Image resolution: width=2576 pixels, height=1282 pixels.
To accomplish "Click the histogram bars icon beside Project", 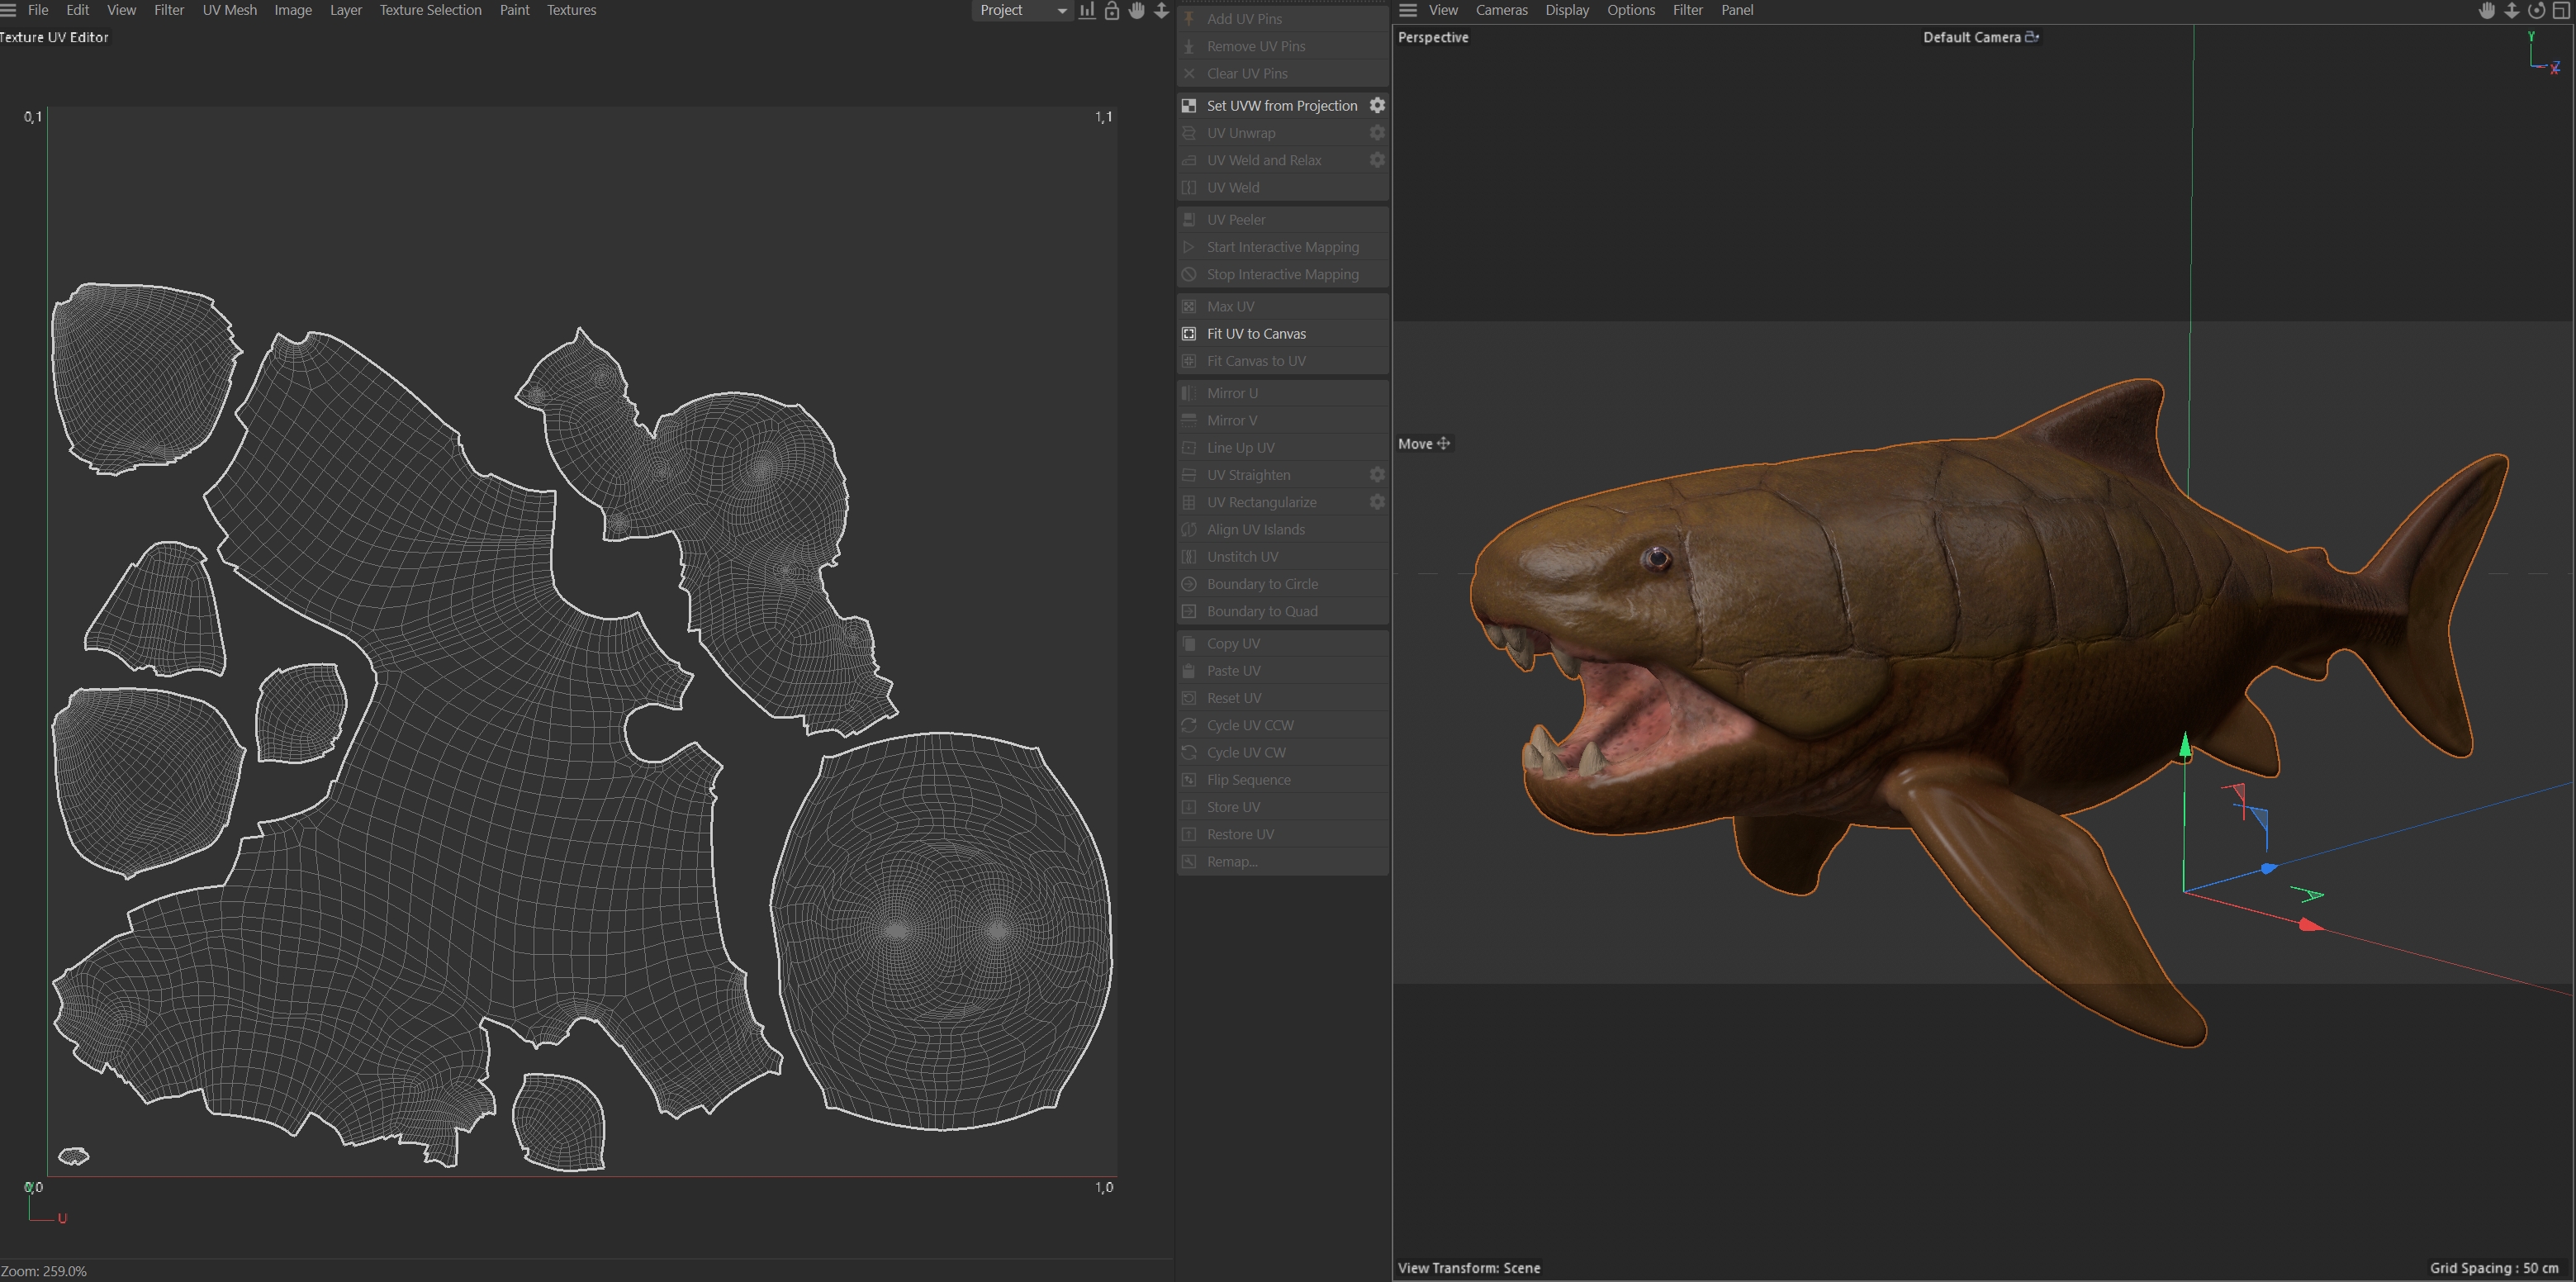I will 1087,11.
